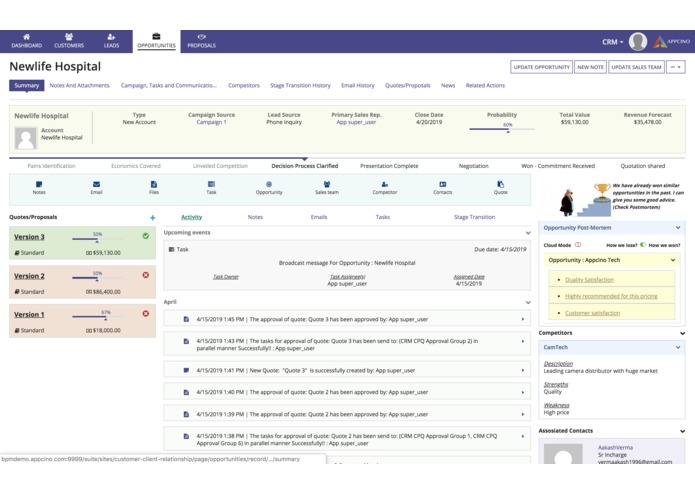The height and width of the screenshot is (494, 695).
Task: Click the Sales team quick-action icon
Action: (x=327, y=184)
